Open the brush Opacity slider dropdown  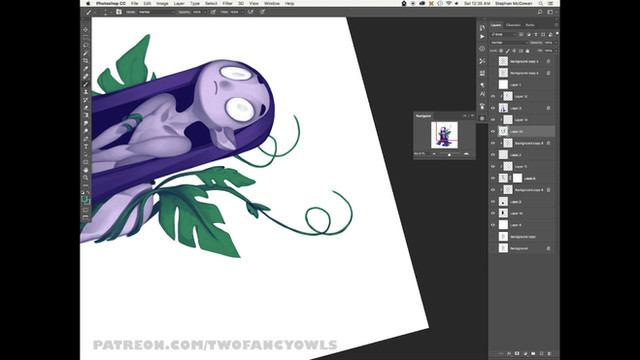[205, 12]
